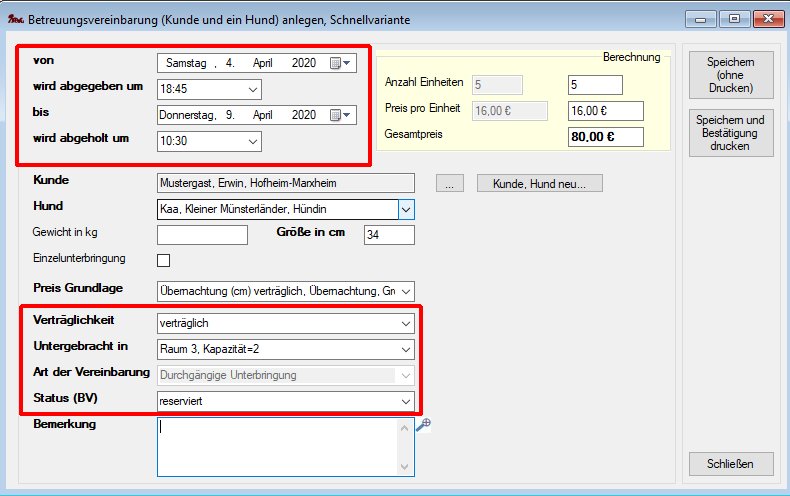Expand the 'wird abgeholt um' time dropdown
Screen dimensions: 790x496
tap(252, 141)
